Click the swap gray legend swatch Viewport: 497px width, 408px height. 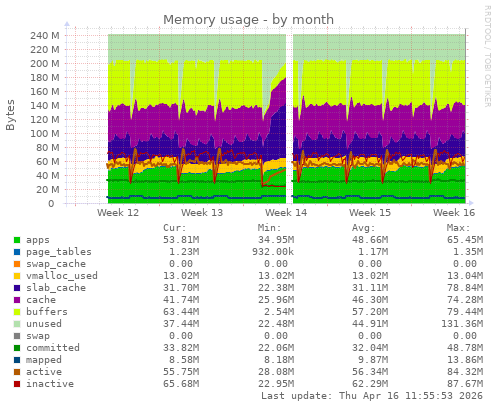[17, 336]
